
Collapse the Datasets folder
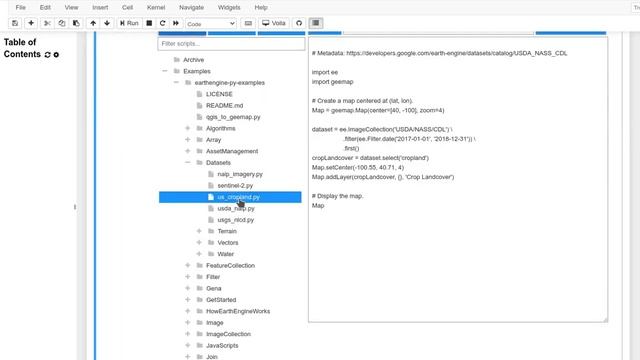pyautogui.click(x=188, y=162)
